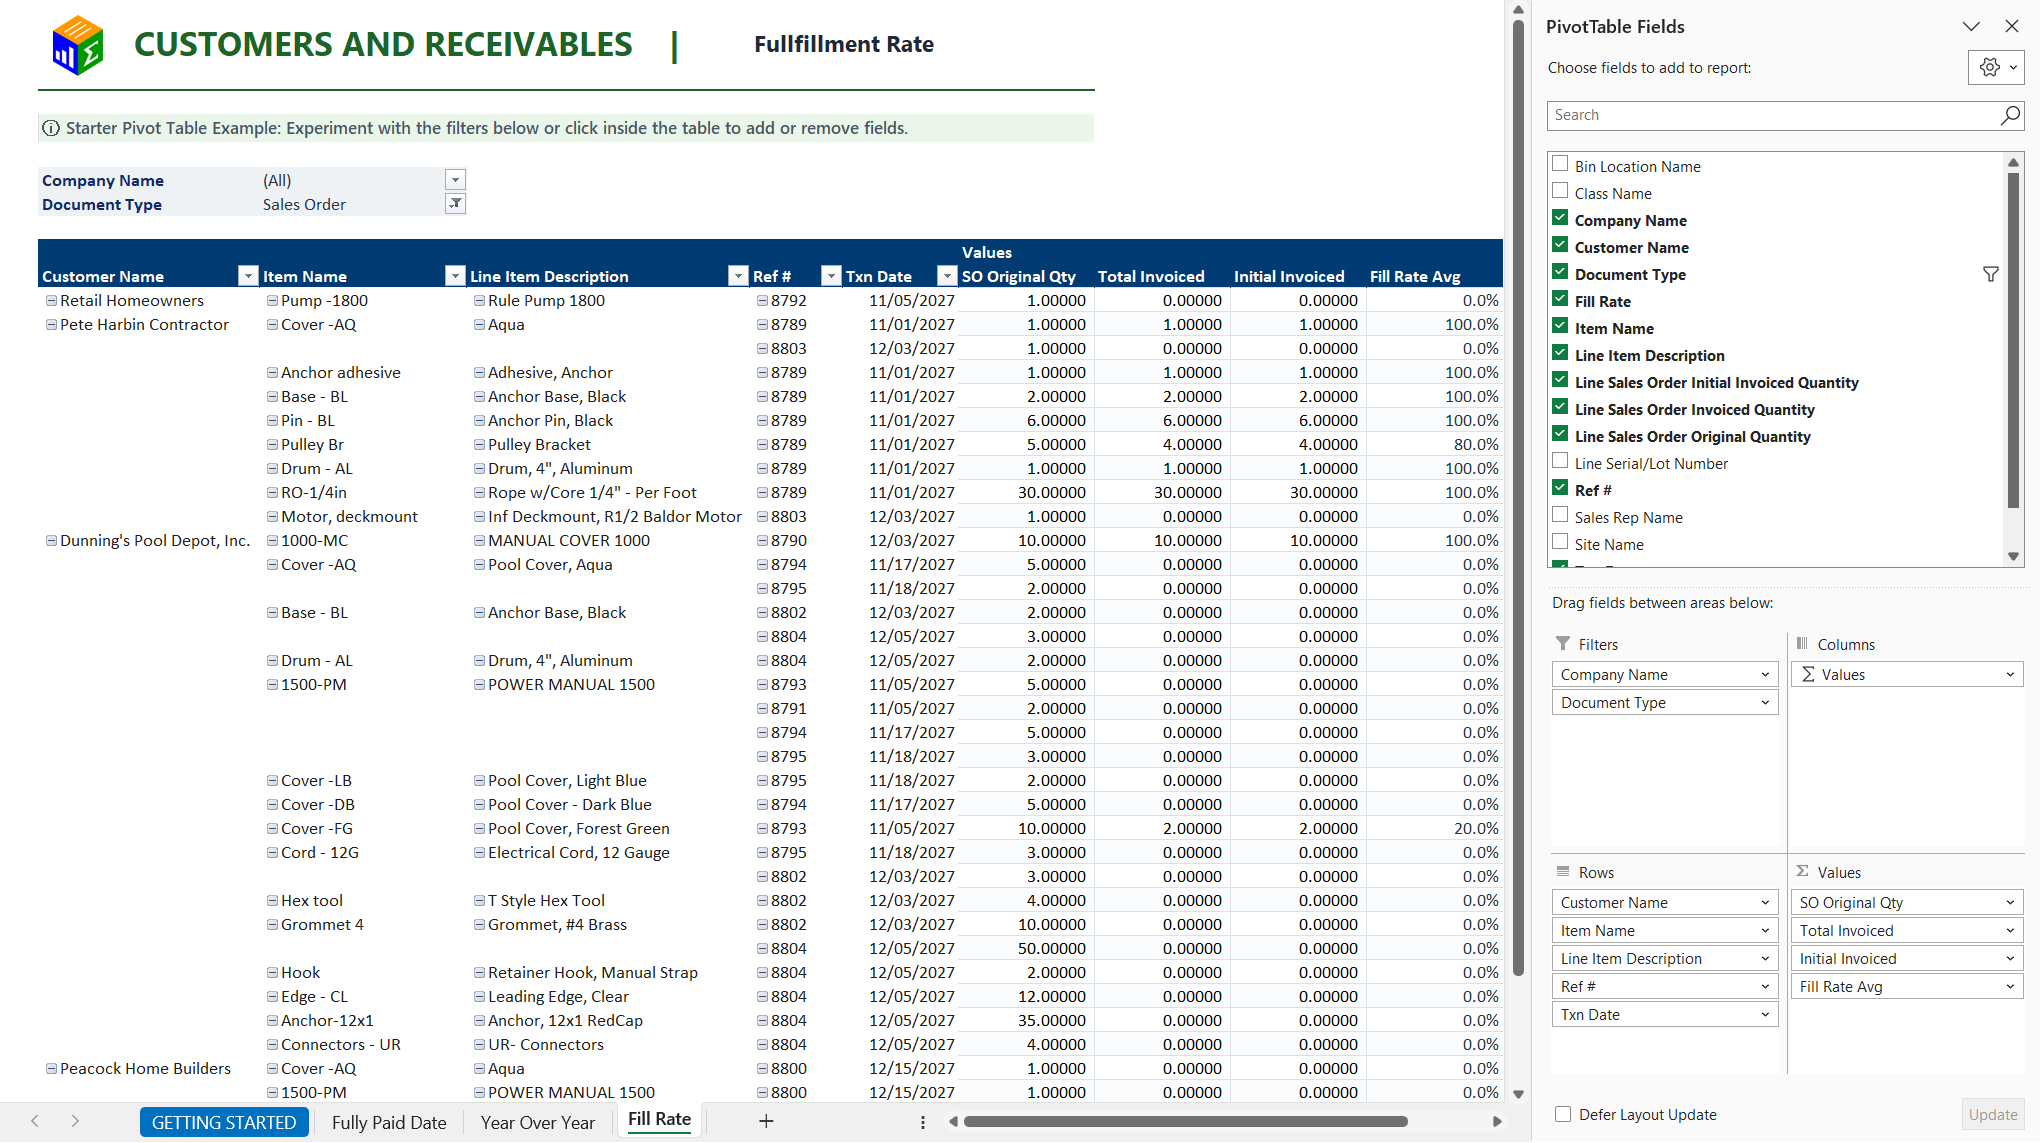Add a new sheet with plus icon
This screenshot has width=2040, height=1143.
766,1121
